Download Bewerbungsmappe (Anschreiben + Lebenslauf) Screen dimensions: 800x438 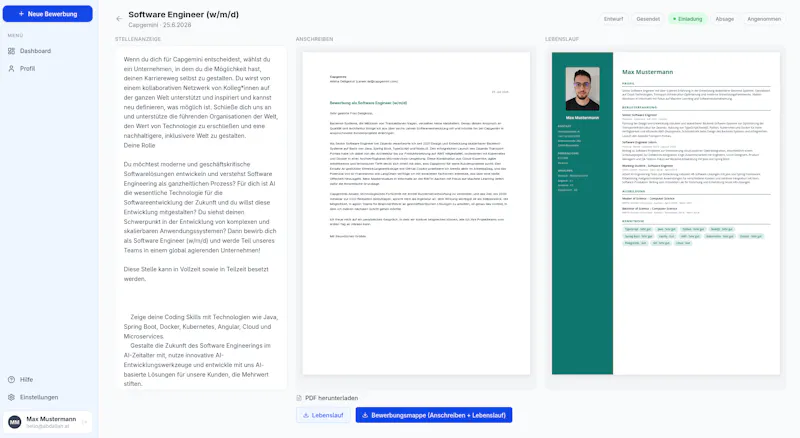(434, 415)
